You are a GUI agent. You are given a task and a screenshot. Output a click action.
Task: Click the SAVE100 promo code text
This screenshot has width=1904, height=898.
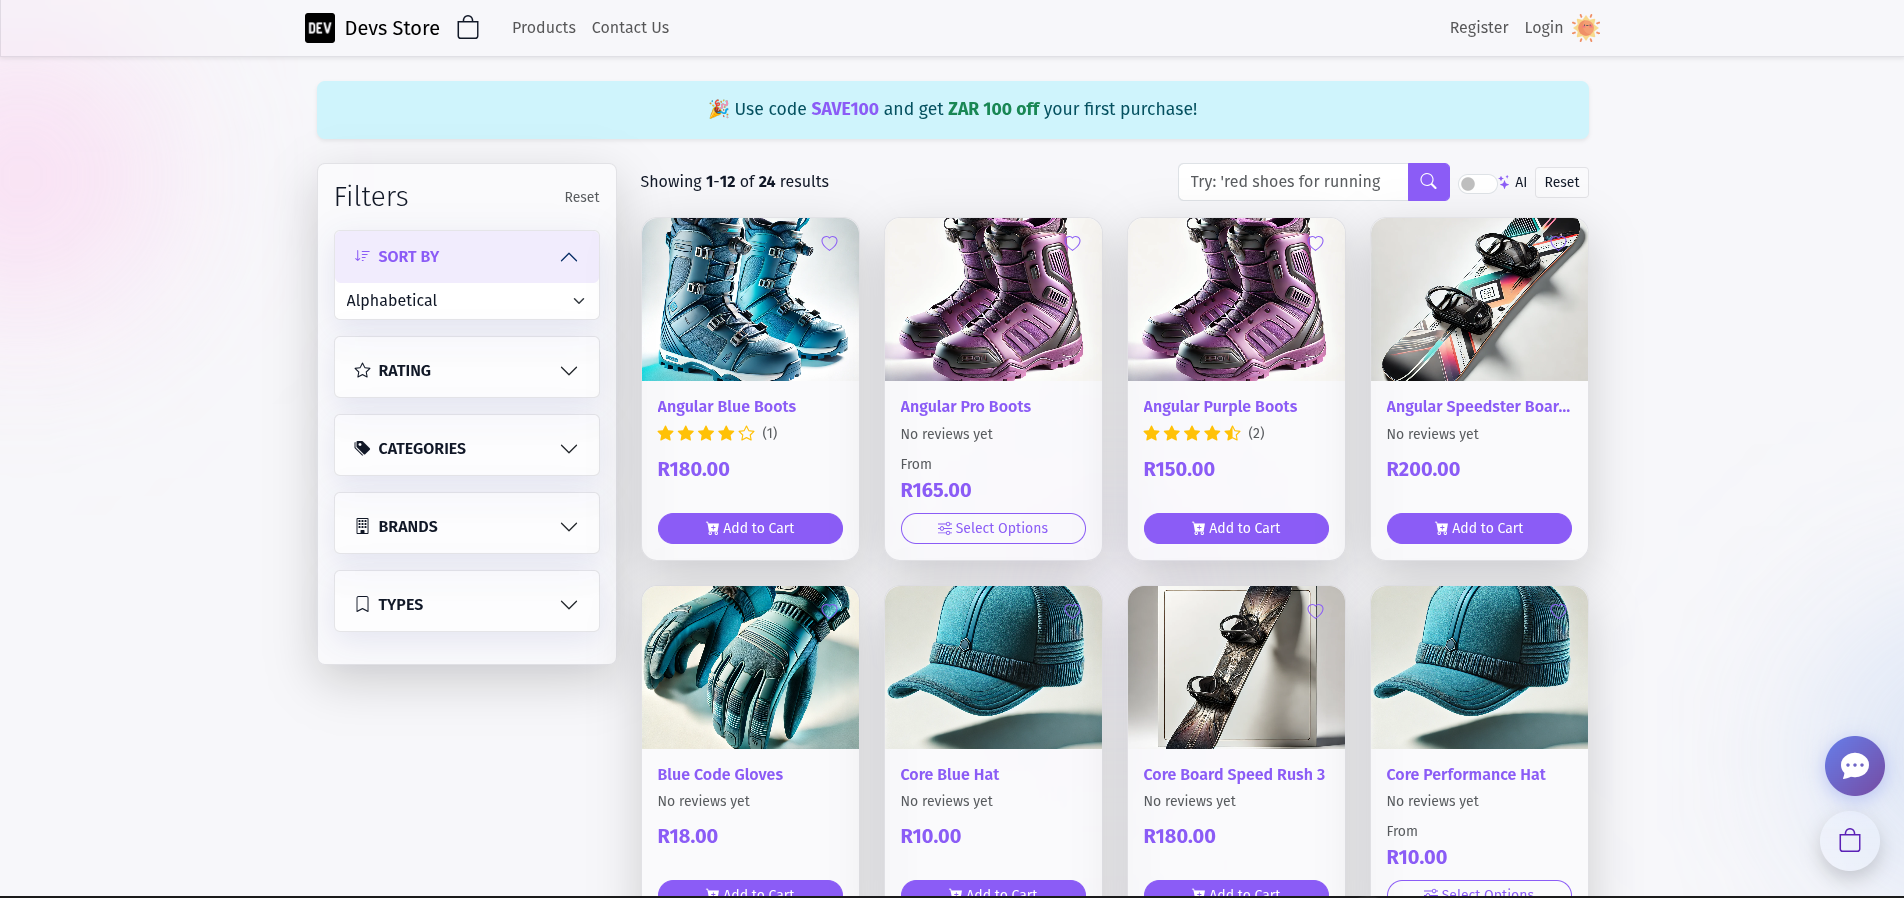(x=845, y=109)
